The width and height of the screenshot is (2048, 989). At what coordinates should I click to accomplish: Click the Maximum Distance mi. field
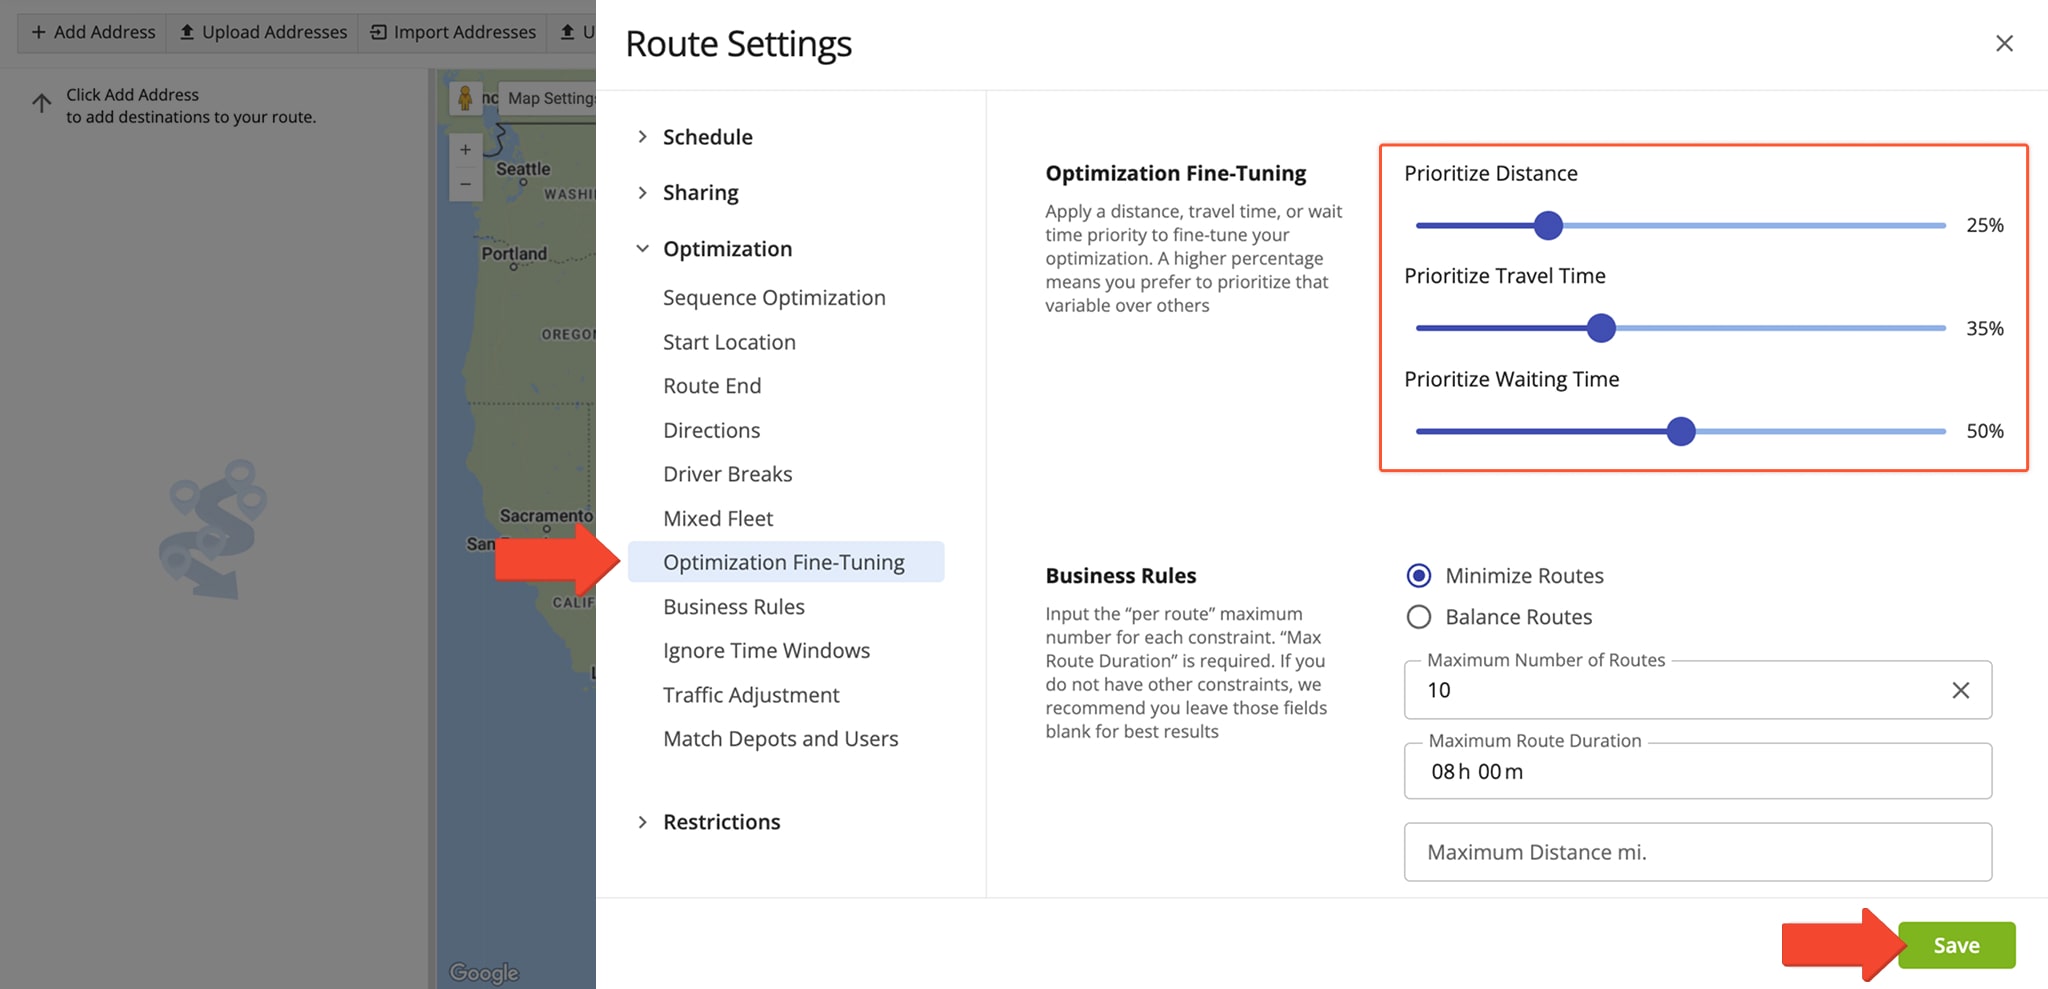pyautogui.click(x=1698, y=852)
